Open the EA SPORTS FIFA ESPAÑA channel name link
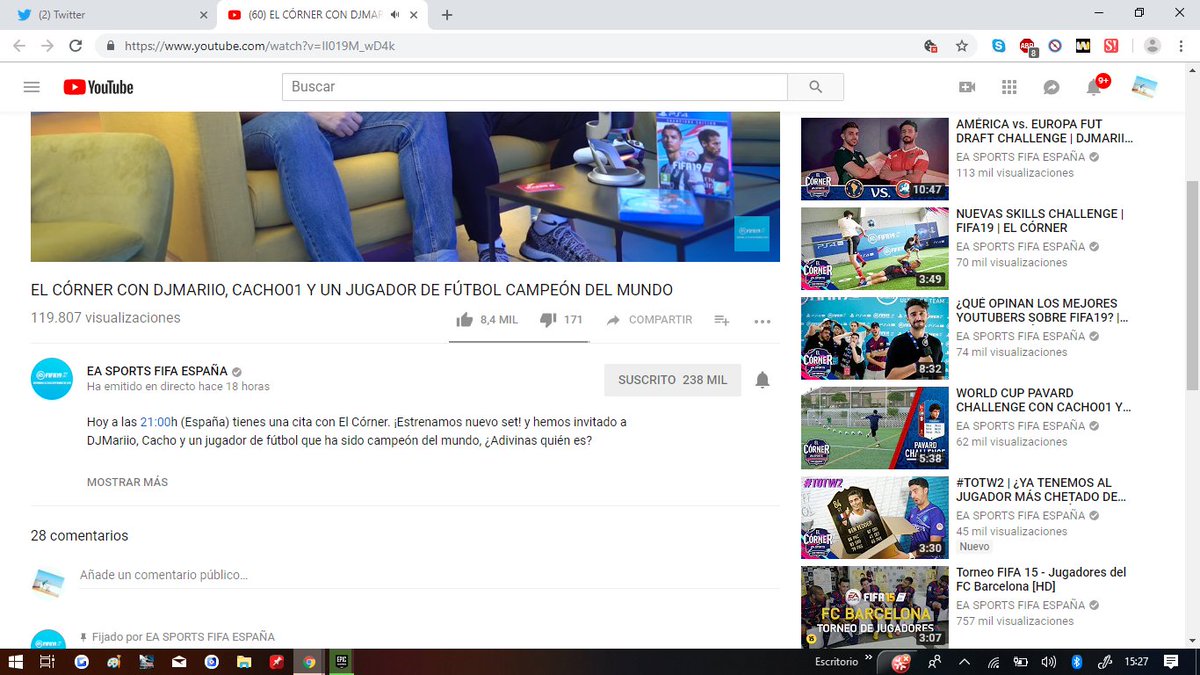The image size is (1200, 675). pos(157,370)
